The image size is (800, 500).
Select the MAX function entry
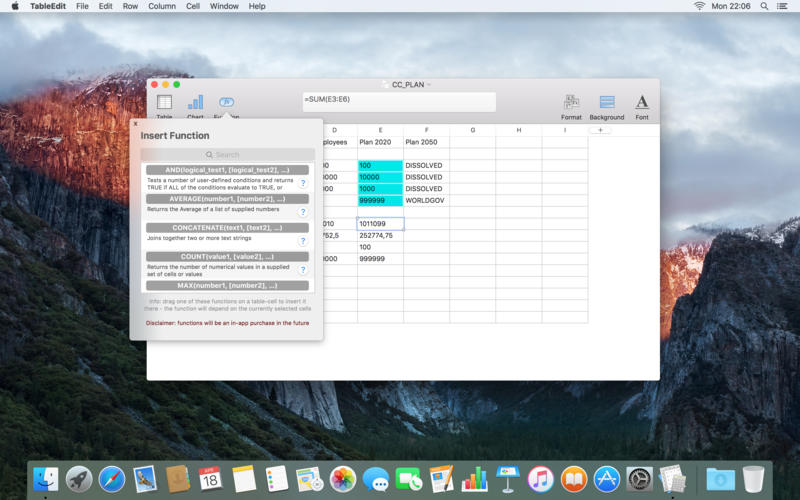pyautogui.click(x=227, y=286)
